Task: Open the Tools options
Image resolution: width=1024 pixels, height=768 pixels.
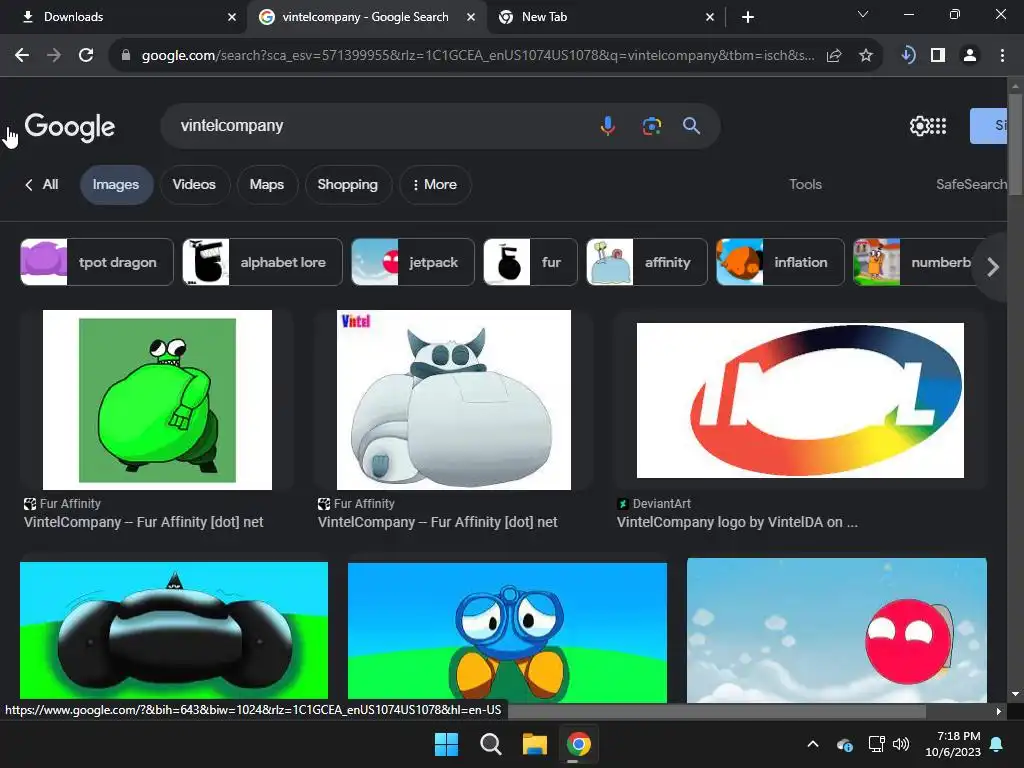Action: (x=805, y=185)
